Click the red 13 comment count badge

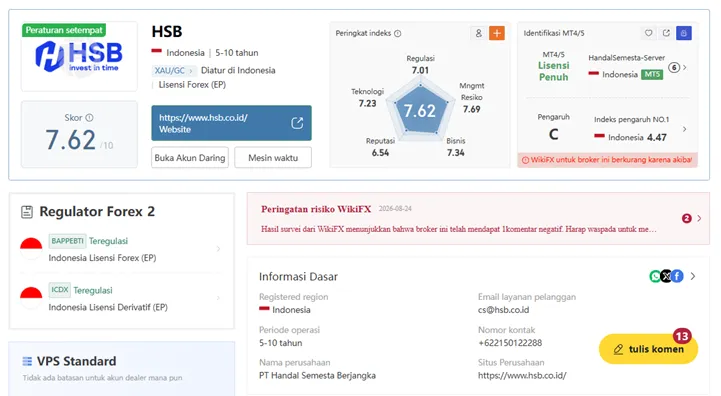pyautogui.click(x=682, y=336)
